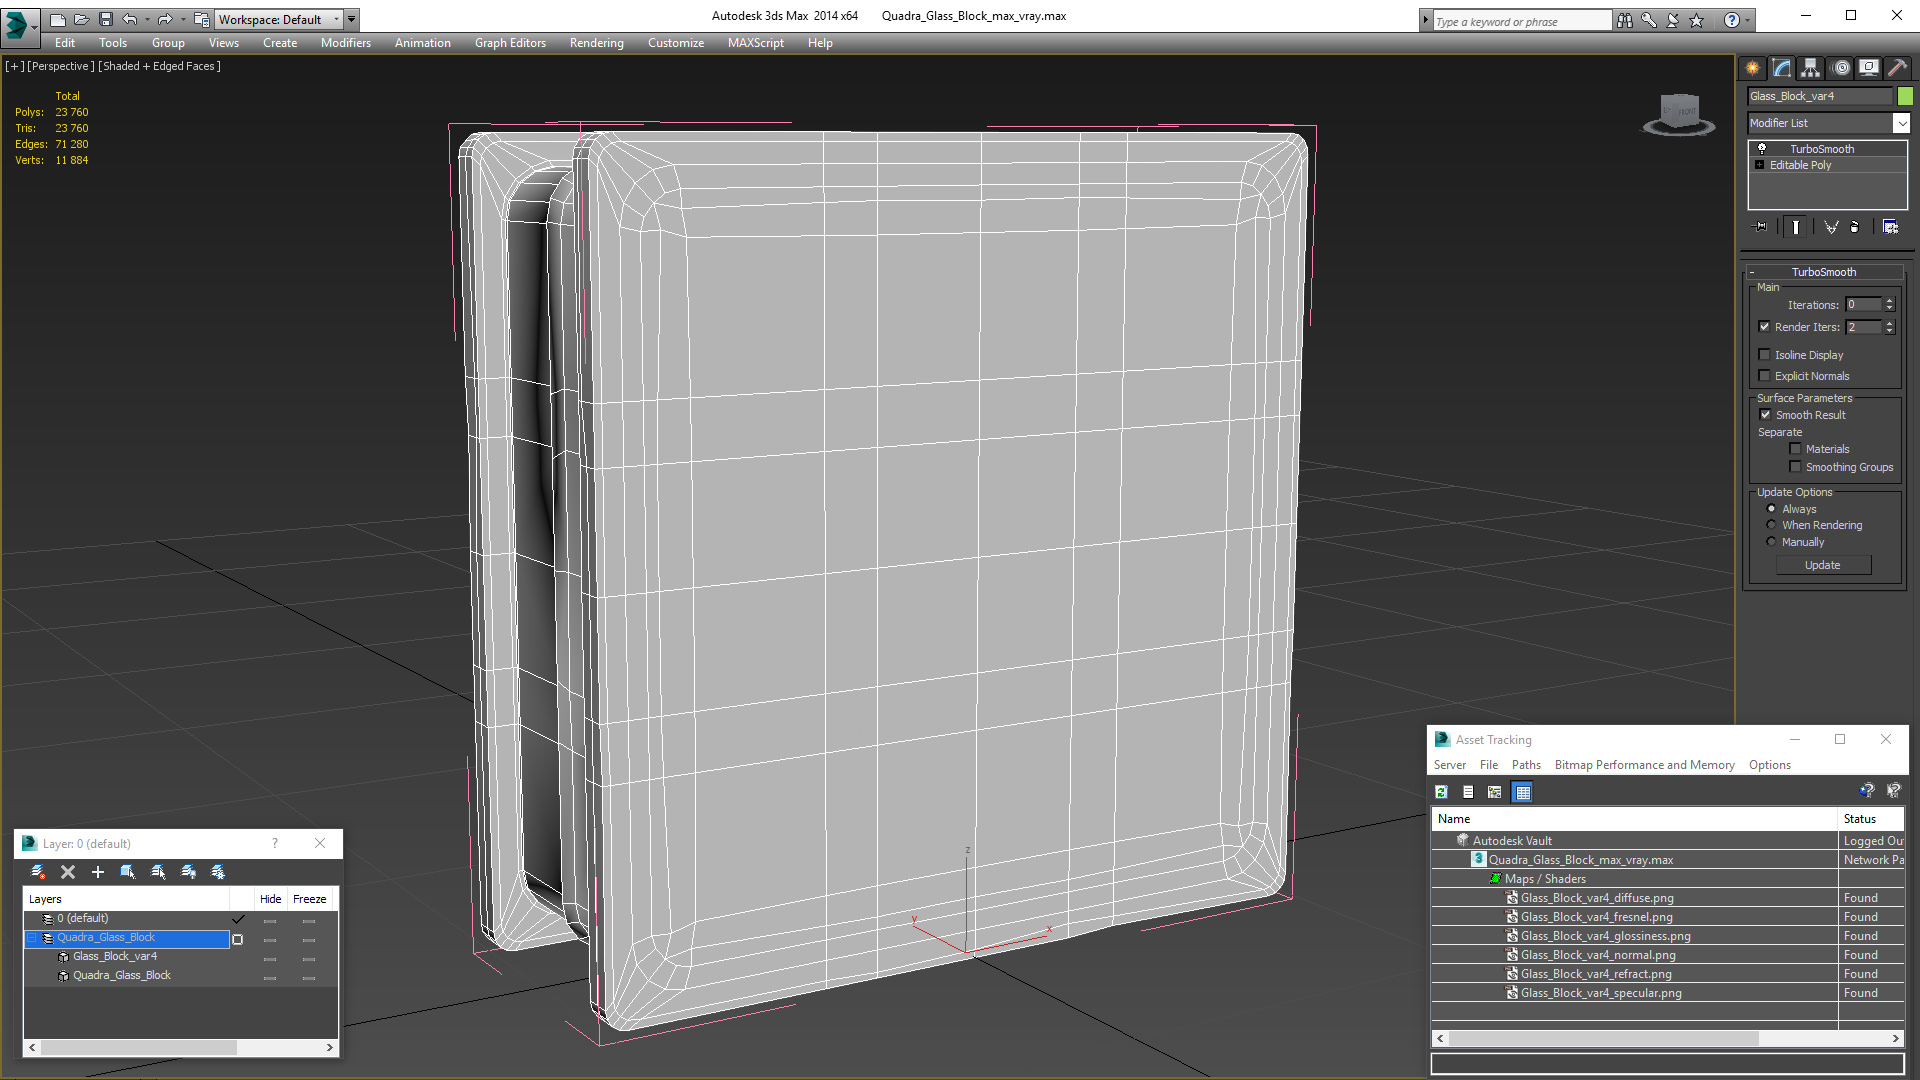This screenshot has width=1920, height=1080.
Task: Toggle Show End Result button
Action: (x=1796, y=227)
